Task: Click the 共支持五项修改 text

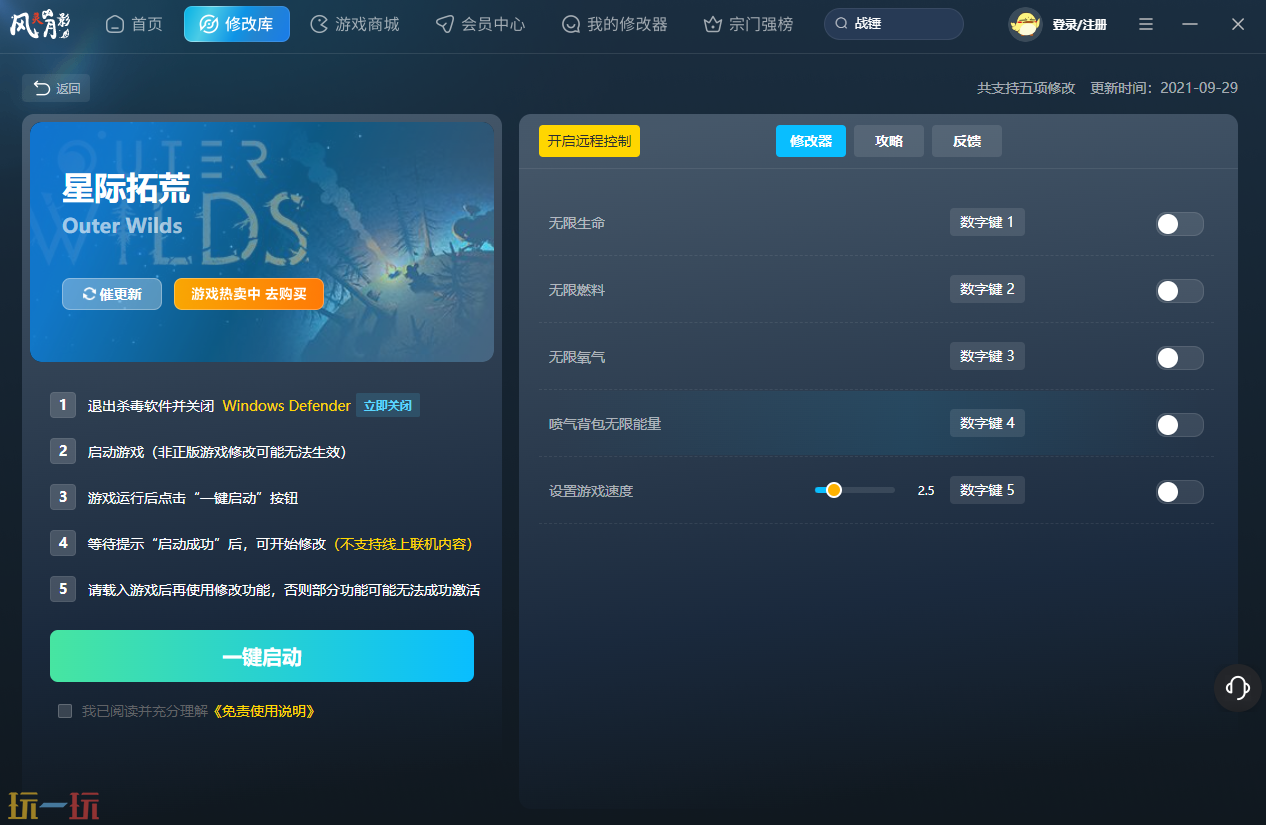Action: point(1026,88)
